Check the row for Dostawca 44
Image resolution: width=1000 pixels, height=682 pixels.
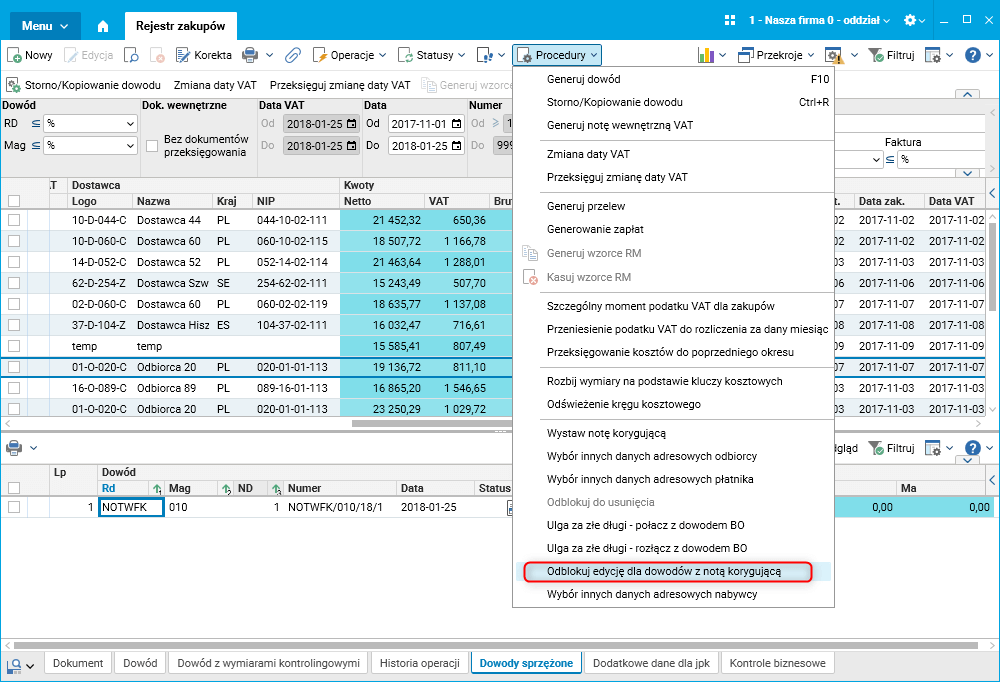(14, 220)
